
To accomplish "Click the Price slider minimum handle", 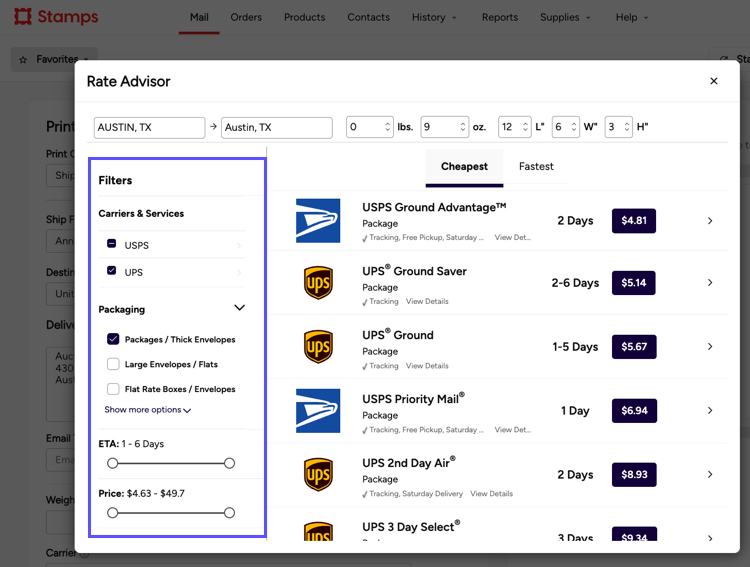I will click(112, 513).
